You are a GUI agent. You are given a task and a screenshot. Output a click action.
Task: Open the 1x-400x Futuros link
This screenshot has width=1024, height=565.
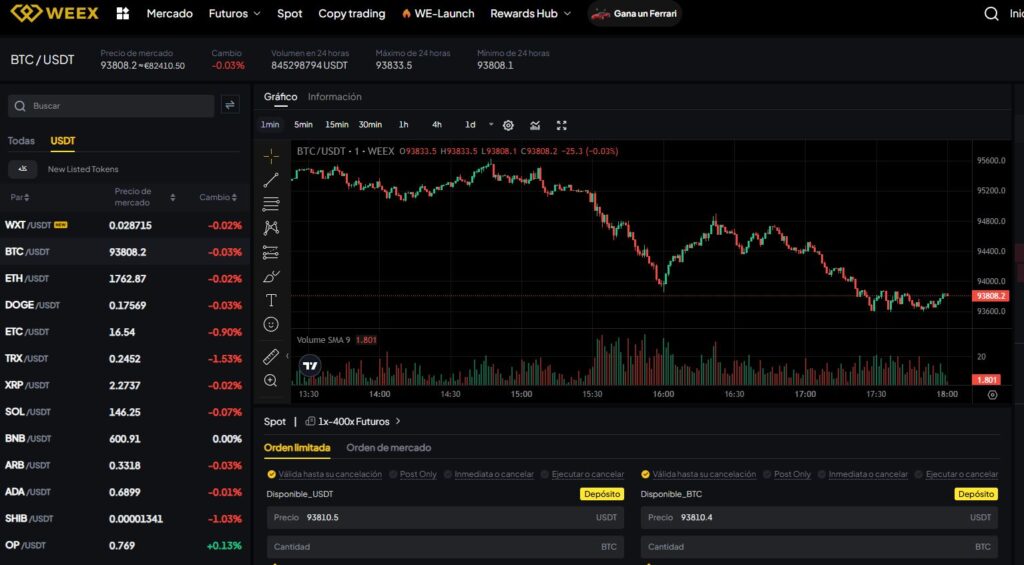tap(353, 422)
